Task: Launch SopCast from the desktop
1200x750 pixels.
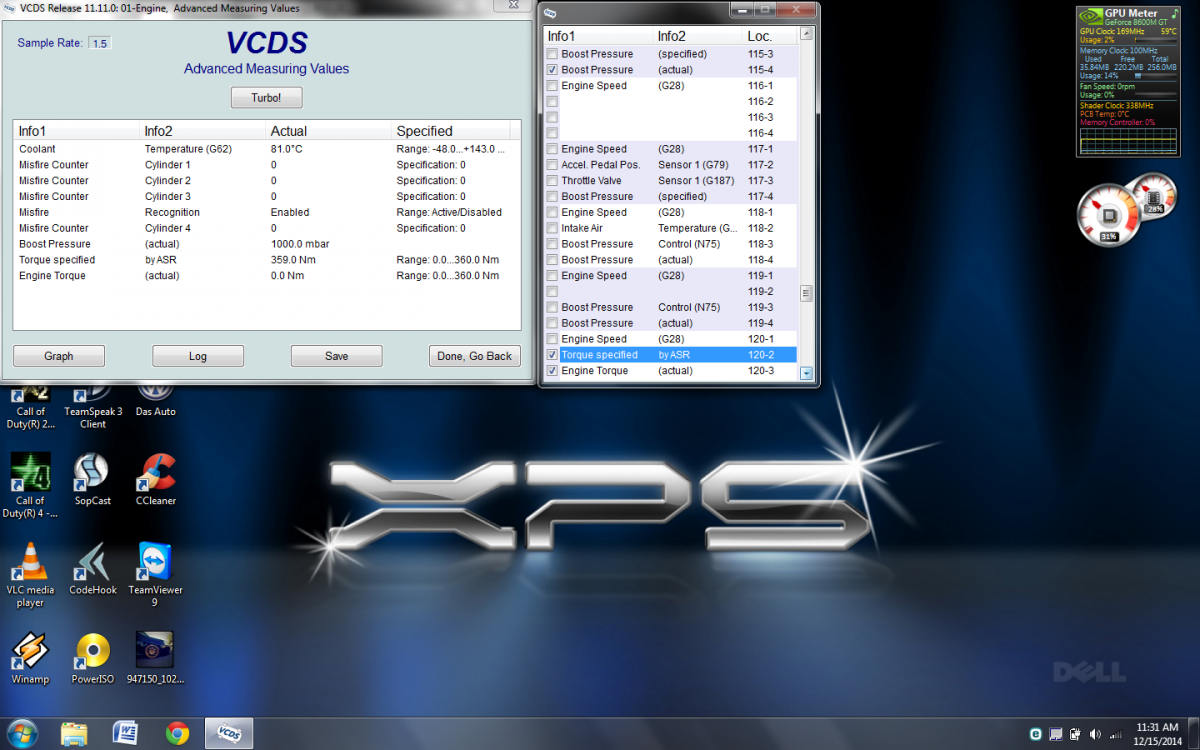Action: tap(92, 480)
